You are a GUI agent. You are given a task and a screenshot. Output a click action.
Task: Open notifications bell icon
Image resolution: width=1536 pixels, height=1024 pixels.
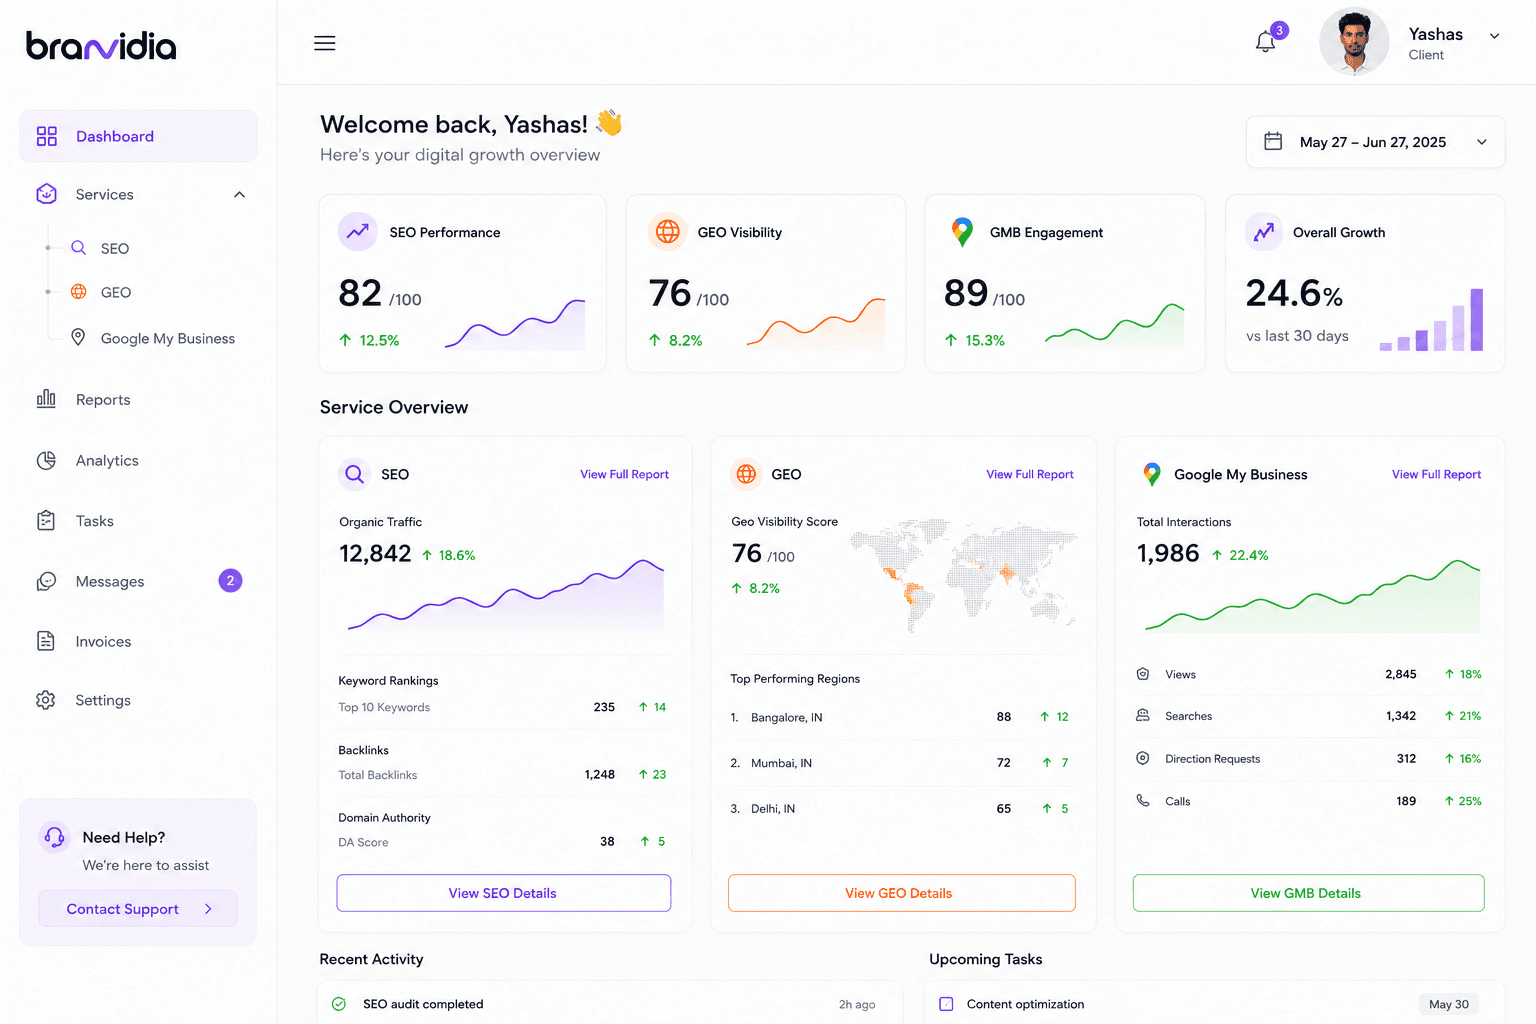point(1266,42)
